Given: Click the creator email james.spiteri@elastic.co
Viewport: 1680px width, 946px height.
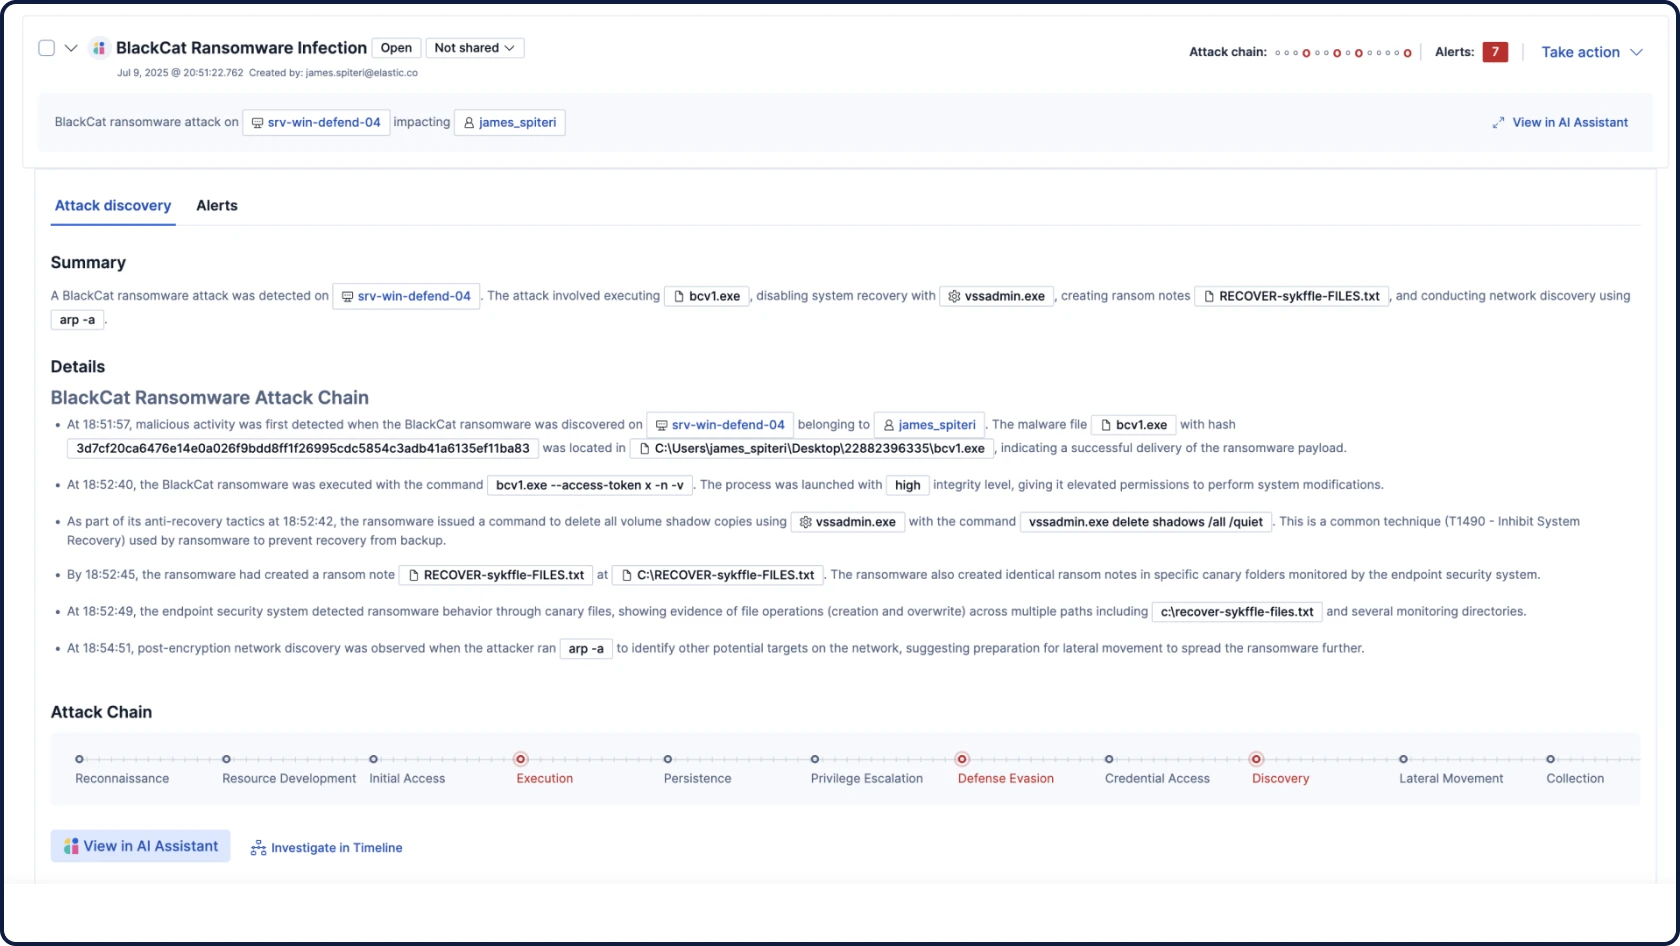Looking at the screenshot, I should click(362, 73).
